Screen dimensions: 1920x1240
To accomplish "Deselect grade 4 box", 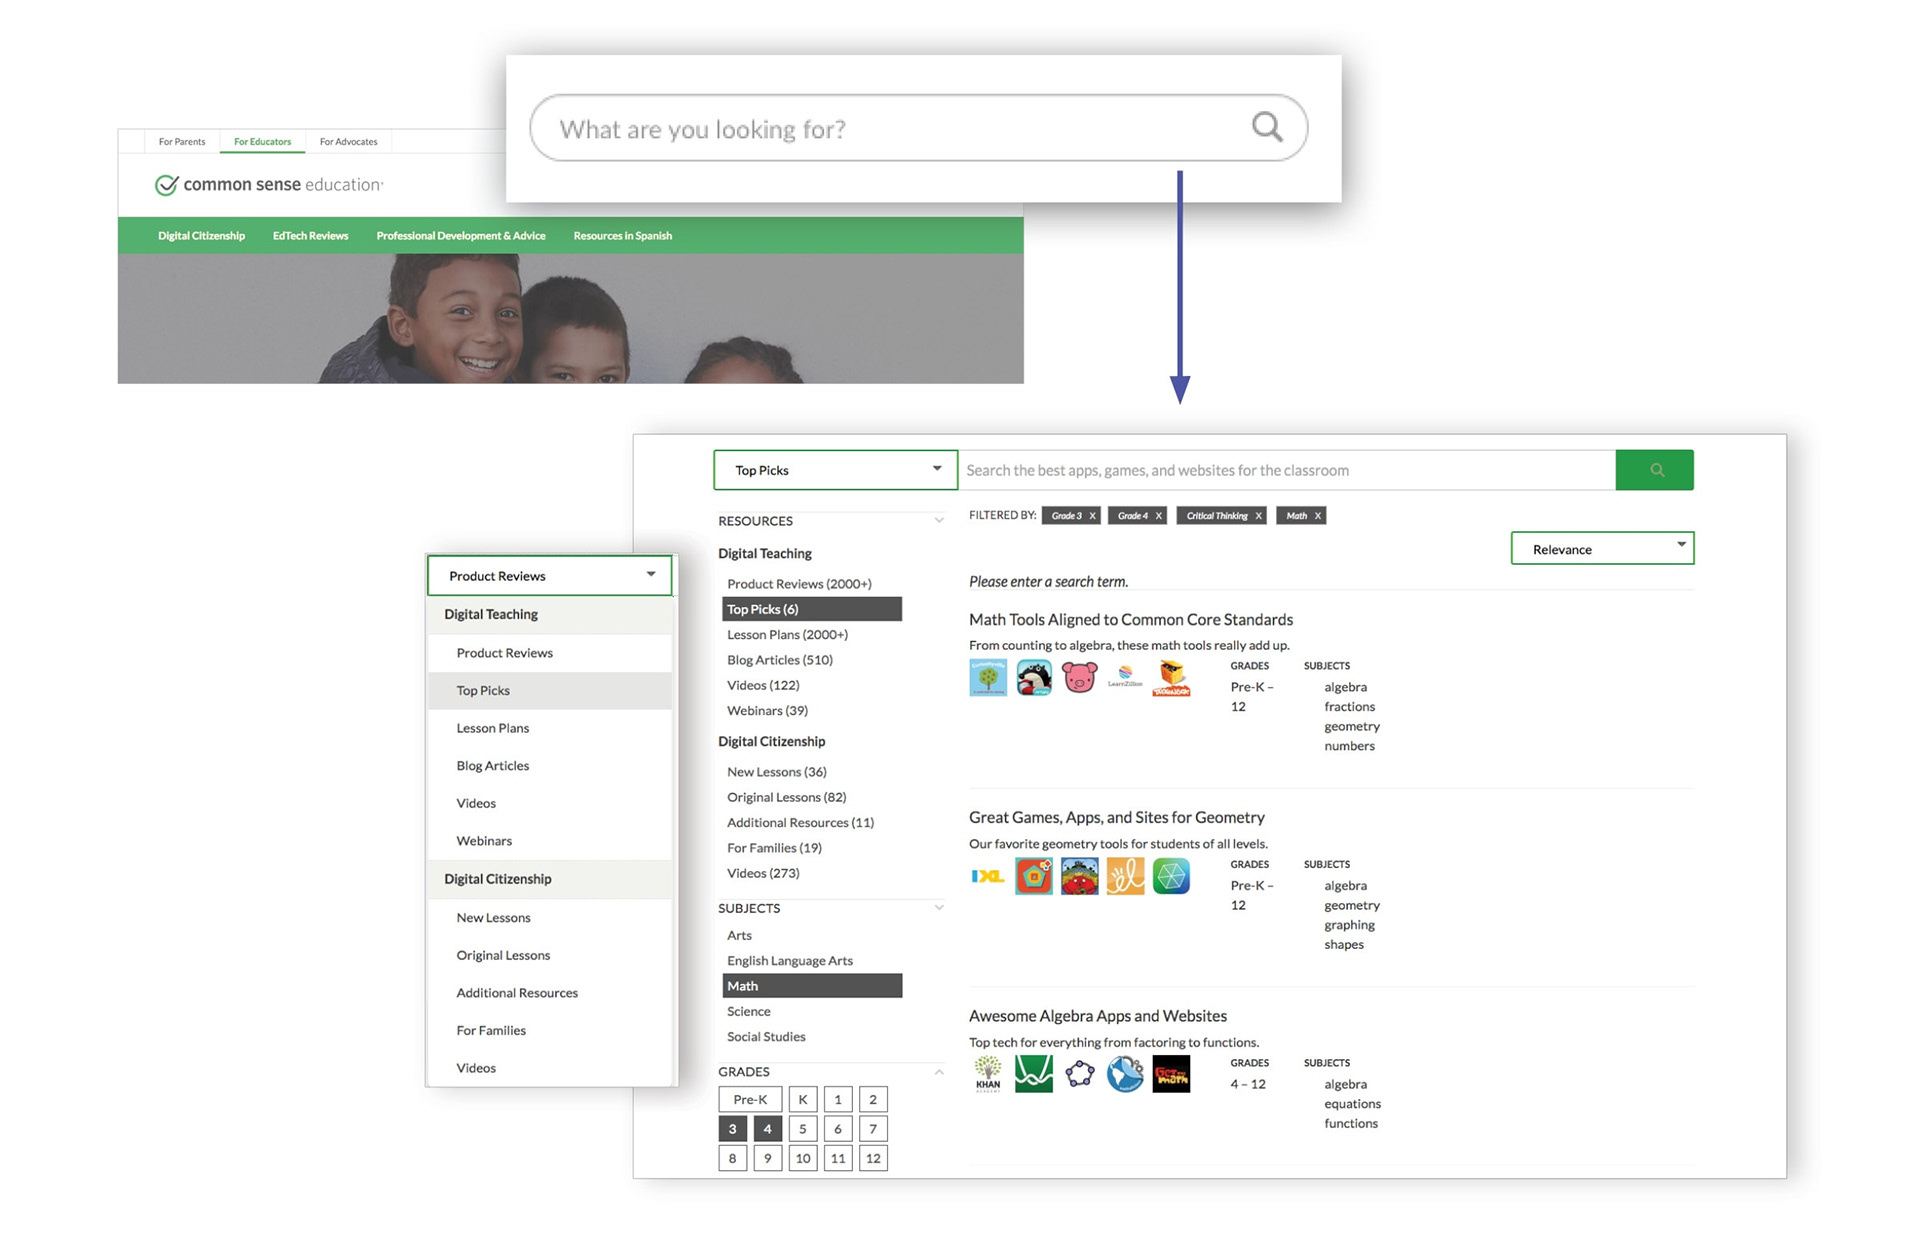I will (767, 1129).
